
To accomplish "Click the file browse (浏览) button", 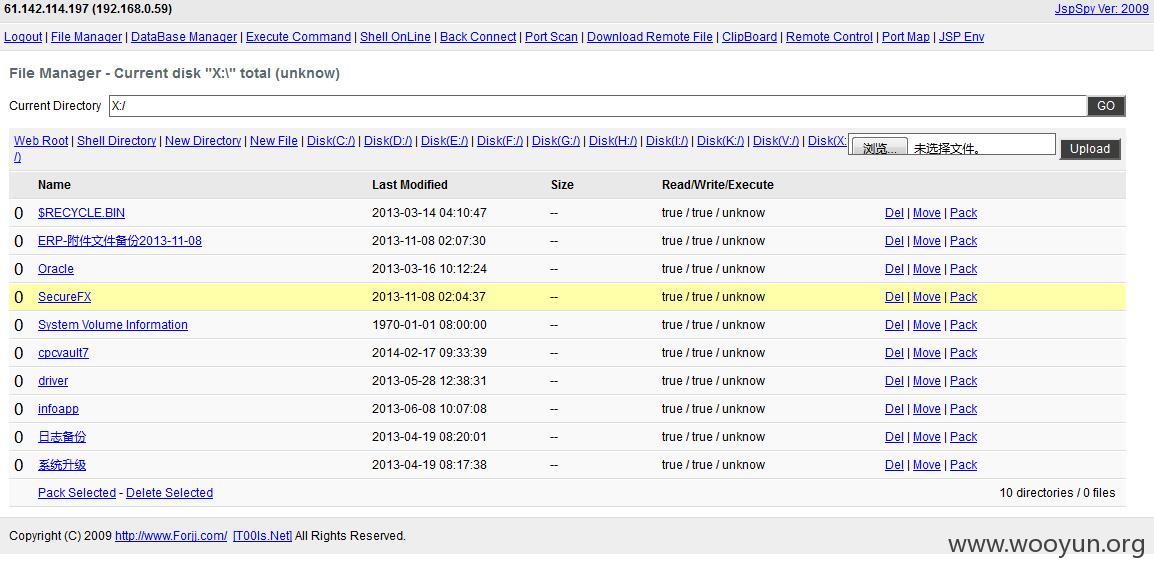I will [879, 148].
